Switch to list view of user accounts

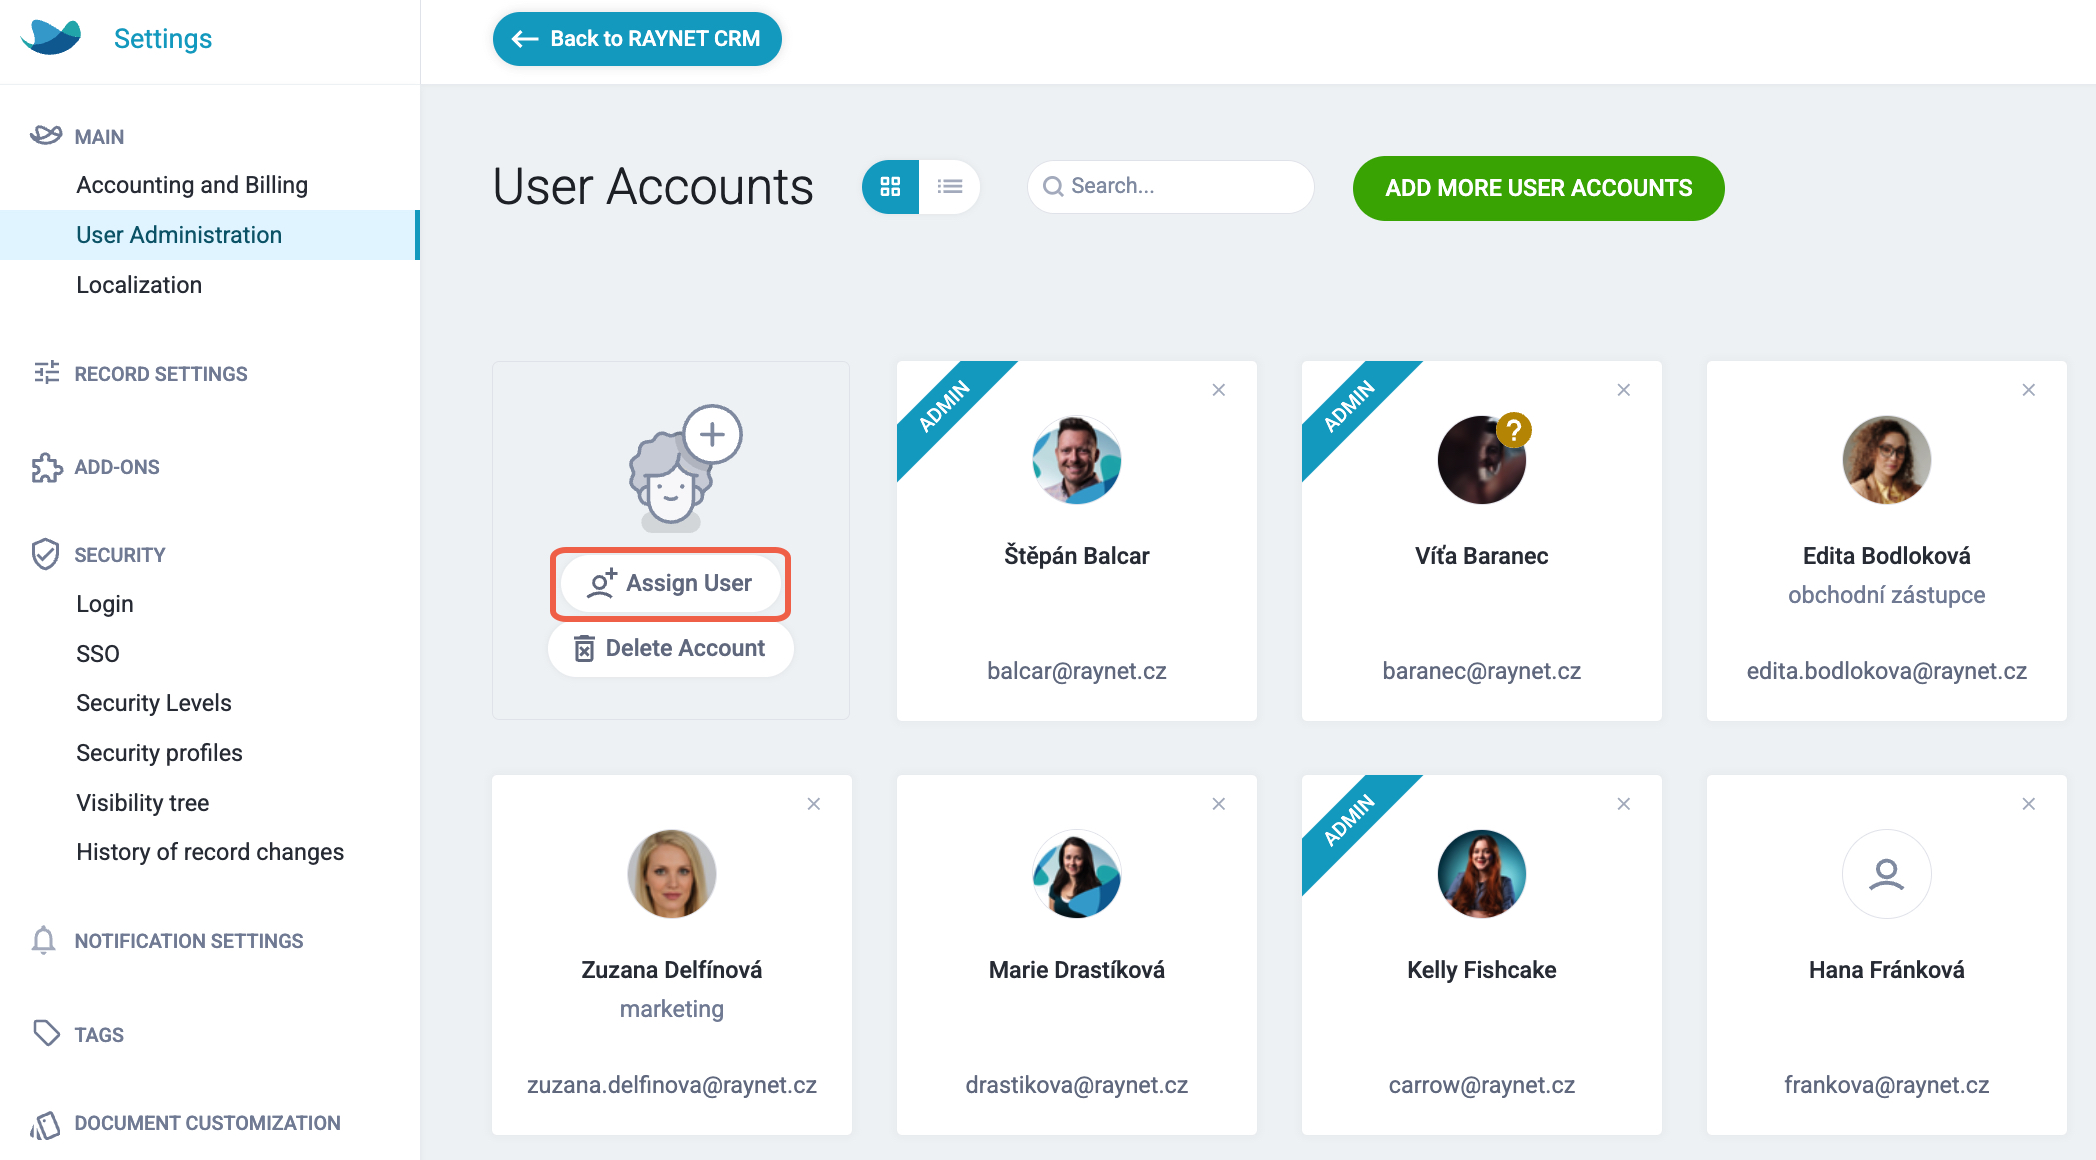click(950, 187)
